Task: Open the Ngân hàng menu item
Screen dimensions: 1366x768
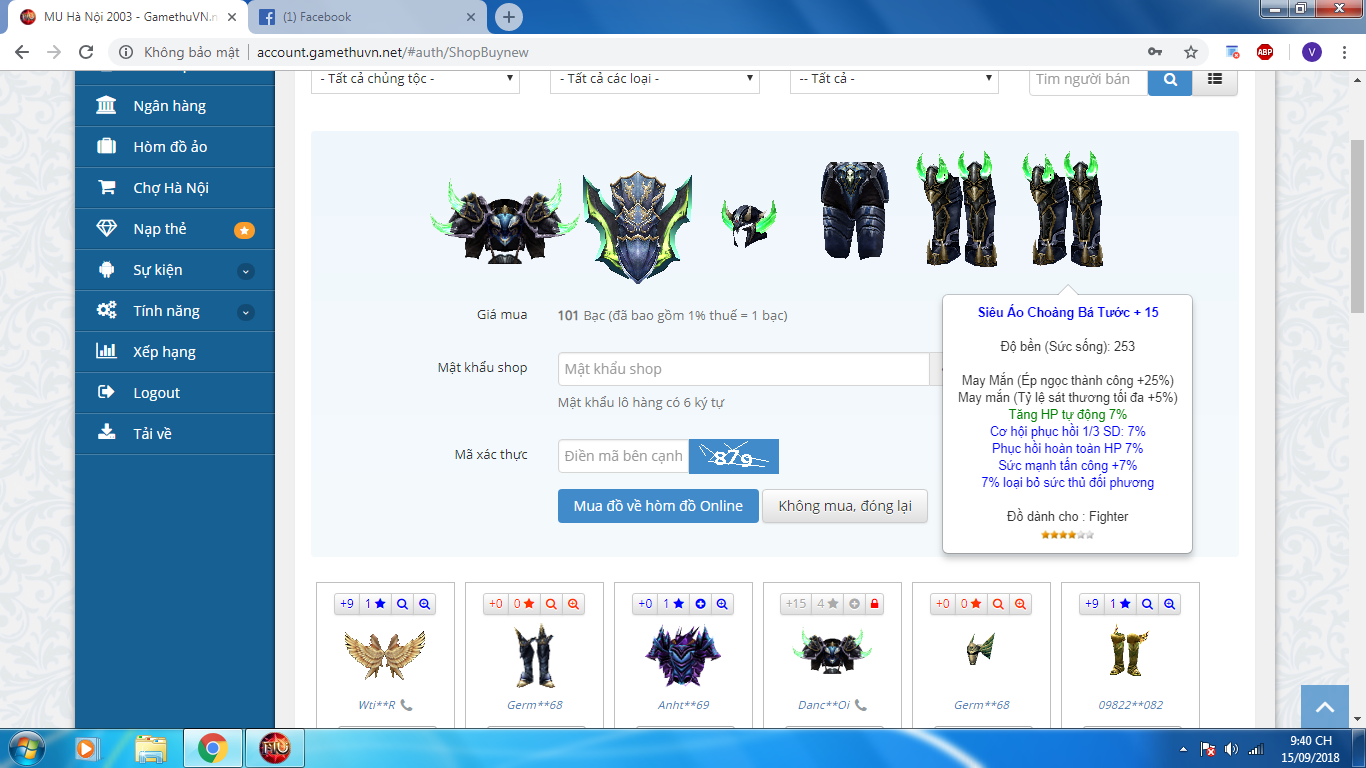Action: pyautogui.click(x=174, y=106)
